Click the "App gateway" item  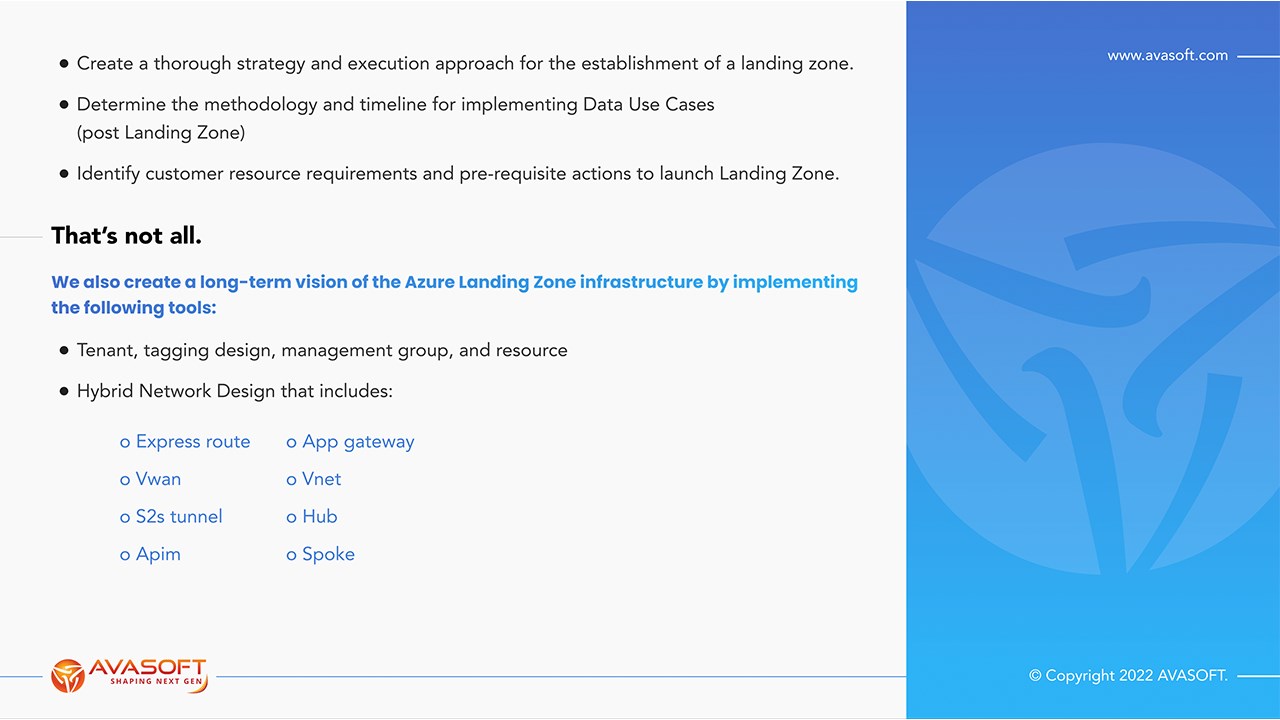pos(350,442)
